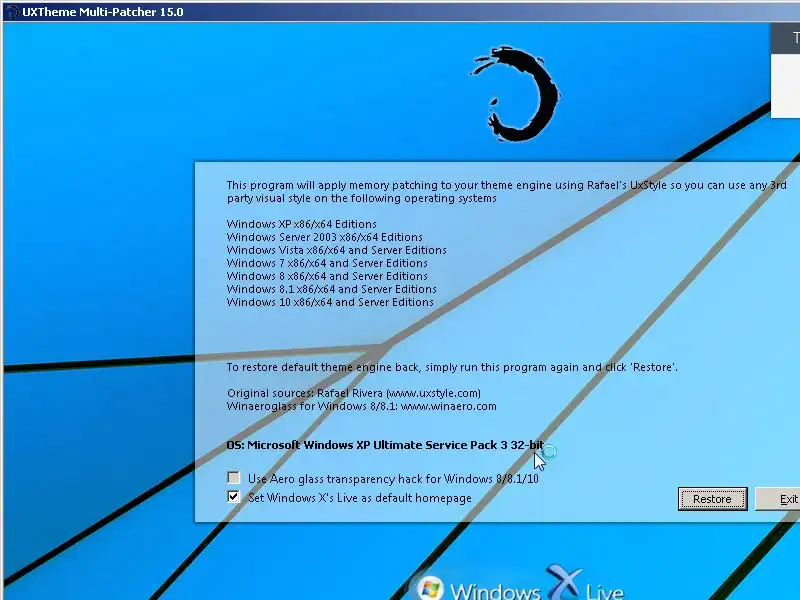Enable Aero glass transparency hack checkbox
Screen dimensions: 800x600
coord(234,478)
